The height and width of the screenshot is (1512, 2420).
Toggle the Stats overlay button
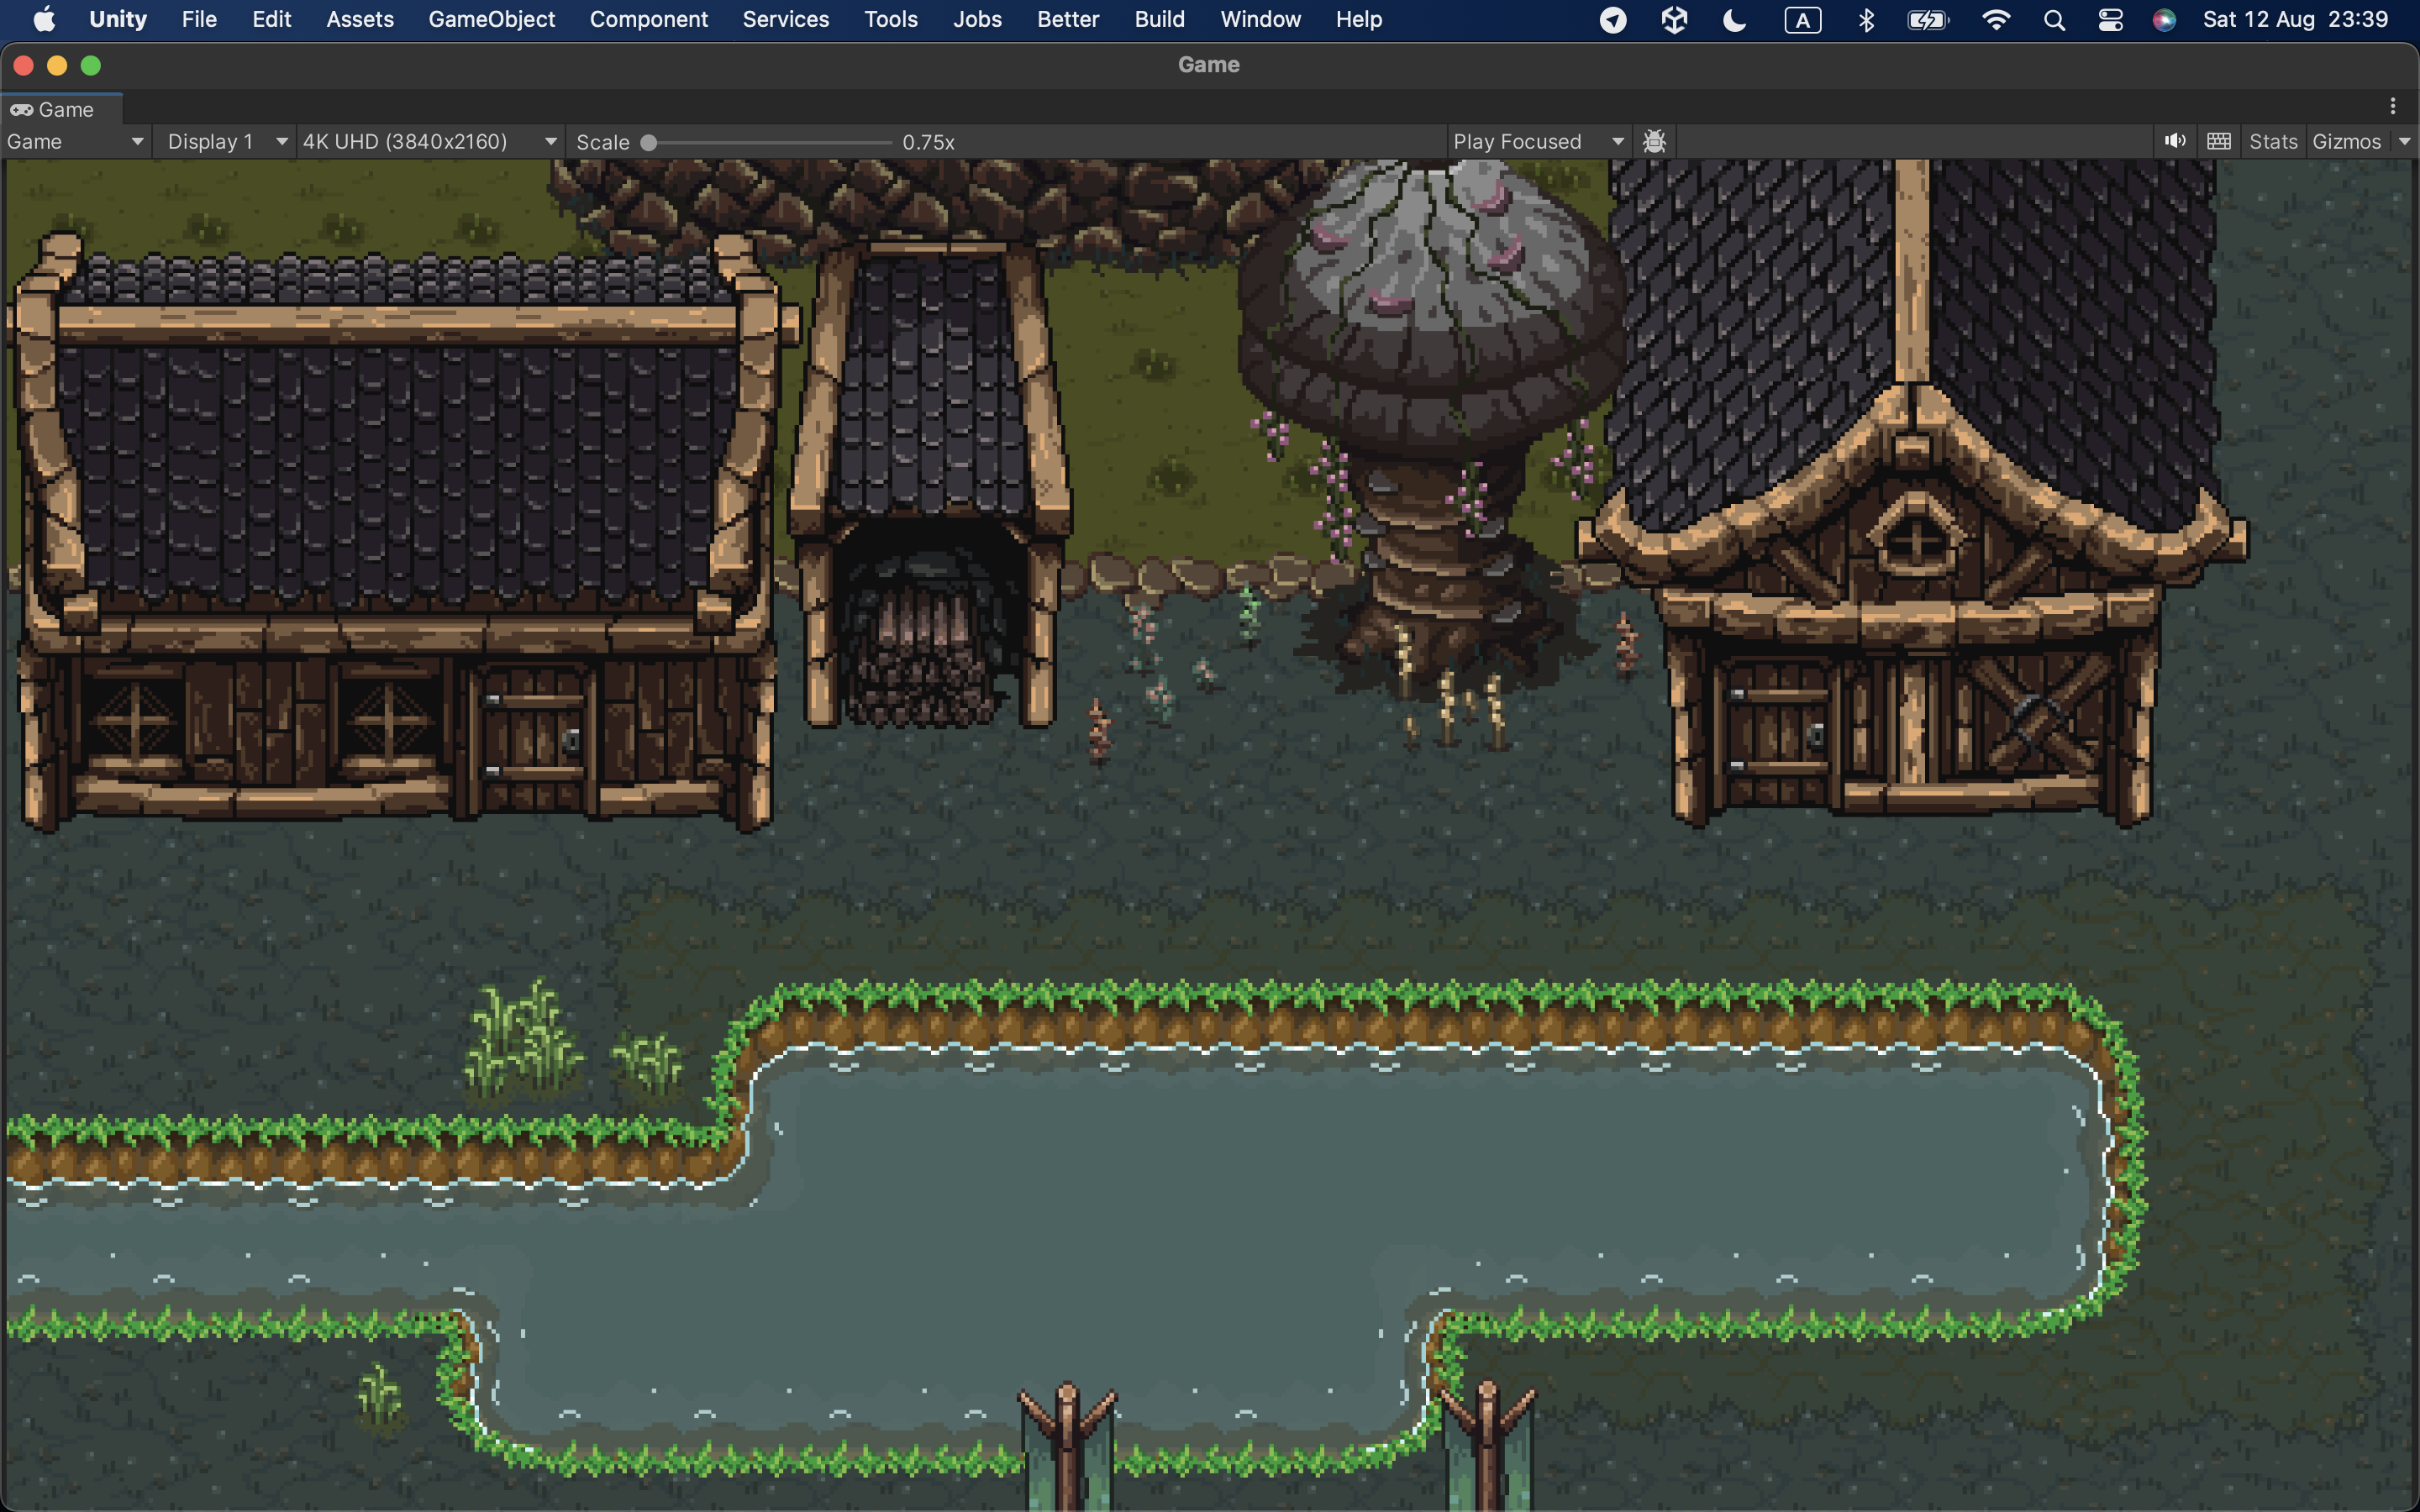pos(2273,141)
